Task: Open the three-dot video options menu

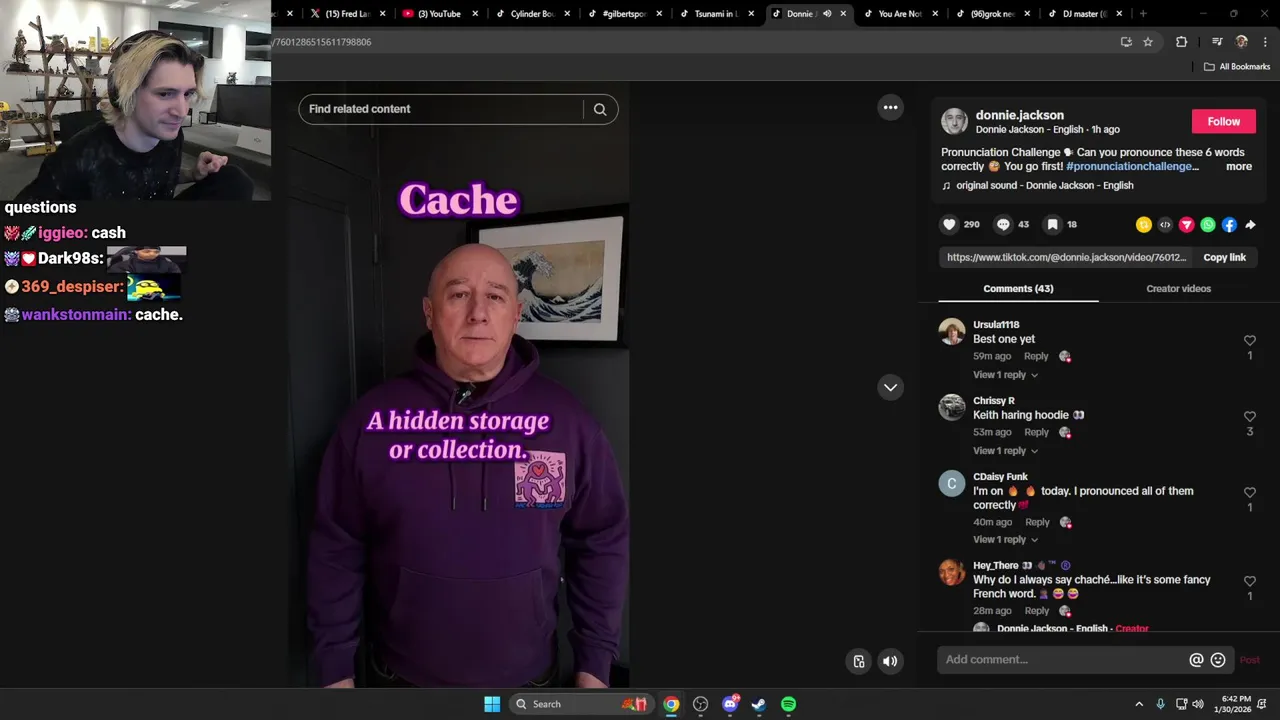Action: pos(890,107)
